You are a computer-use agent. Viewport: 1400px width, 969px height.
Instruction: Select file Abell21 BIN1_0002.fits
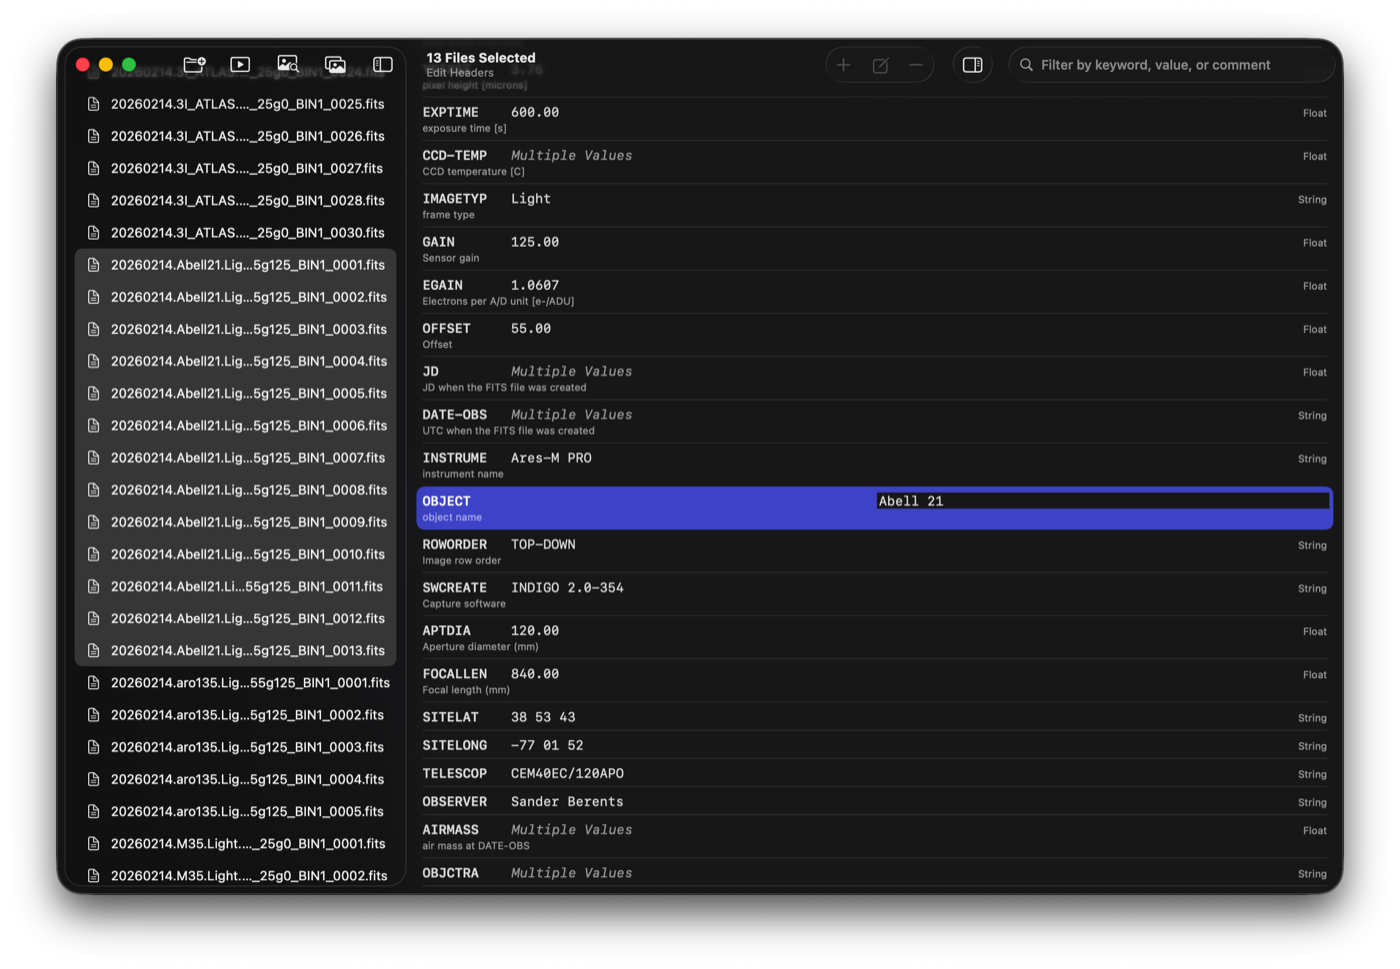[236, 297]
